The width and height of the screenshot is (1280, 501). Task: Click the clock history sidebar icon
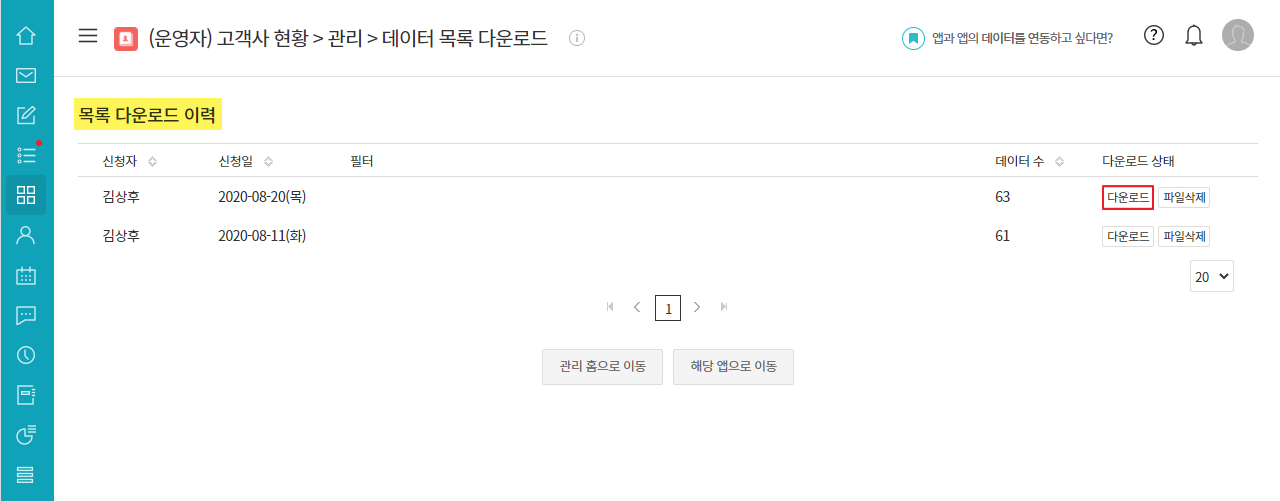26,355
